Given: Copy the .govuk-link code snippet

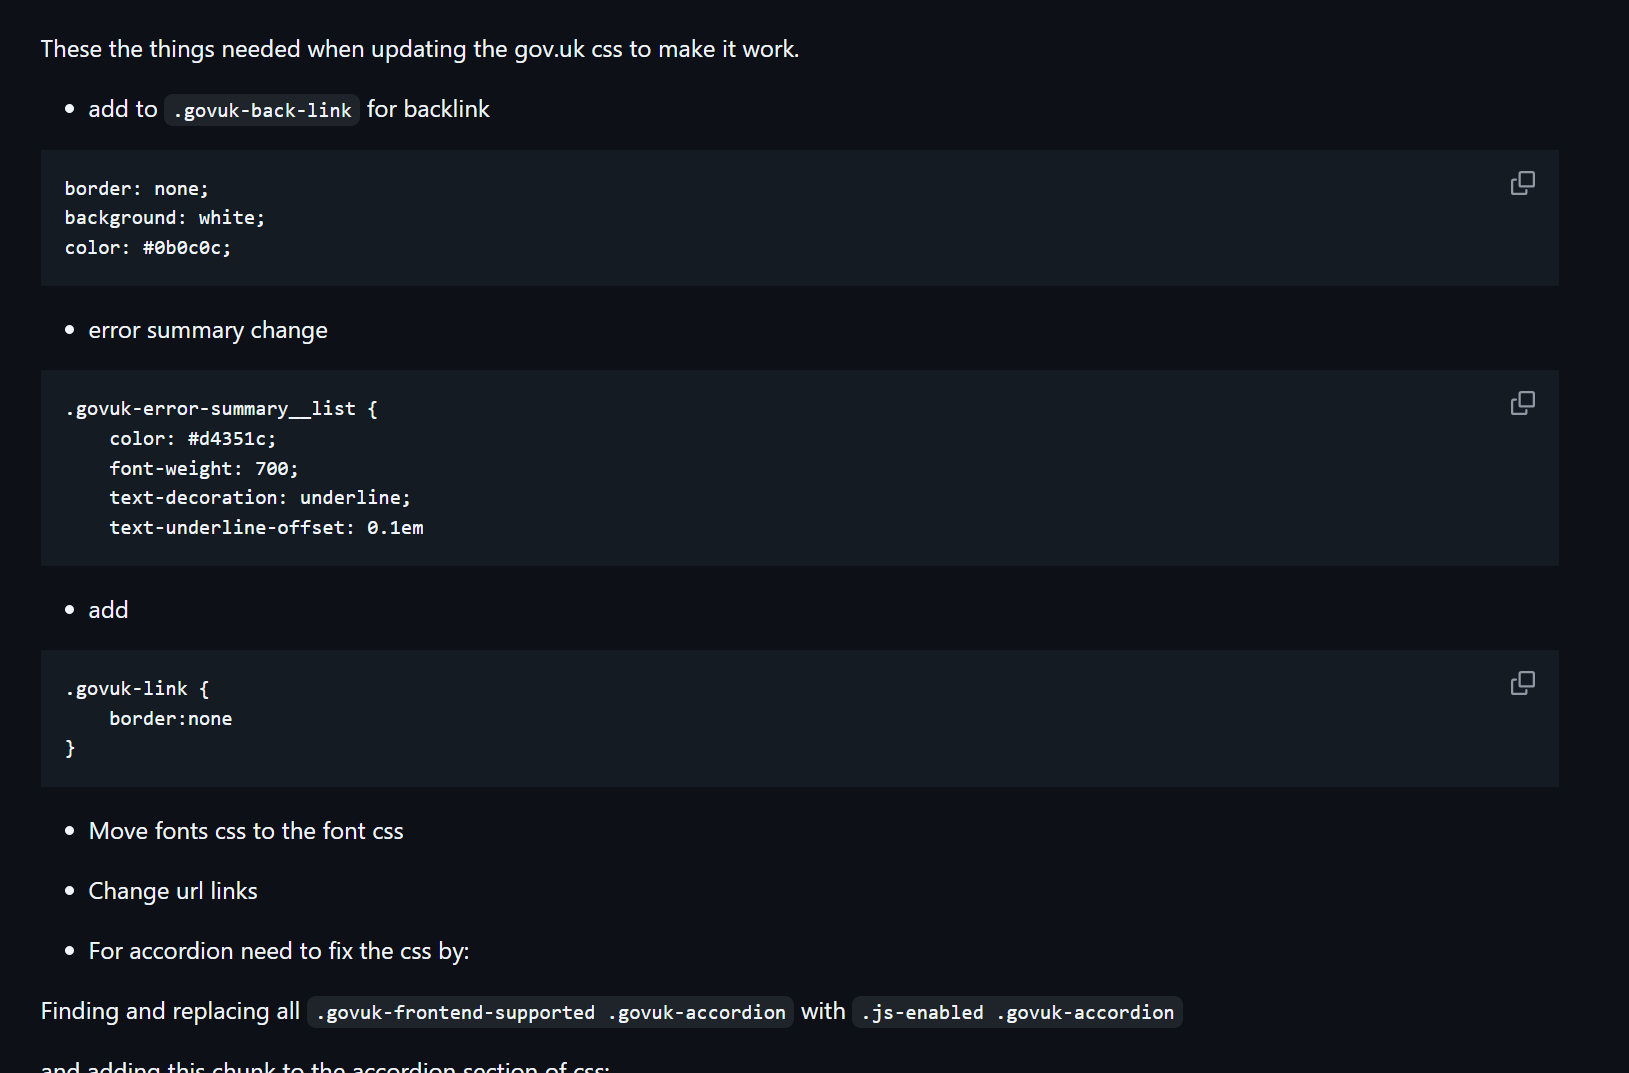Looking at the screenshot, I should tap(1522, 683).
